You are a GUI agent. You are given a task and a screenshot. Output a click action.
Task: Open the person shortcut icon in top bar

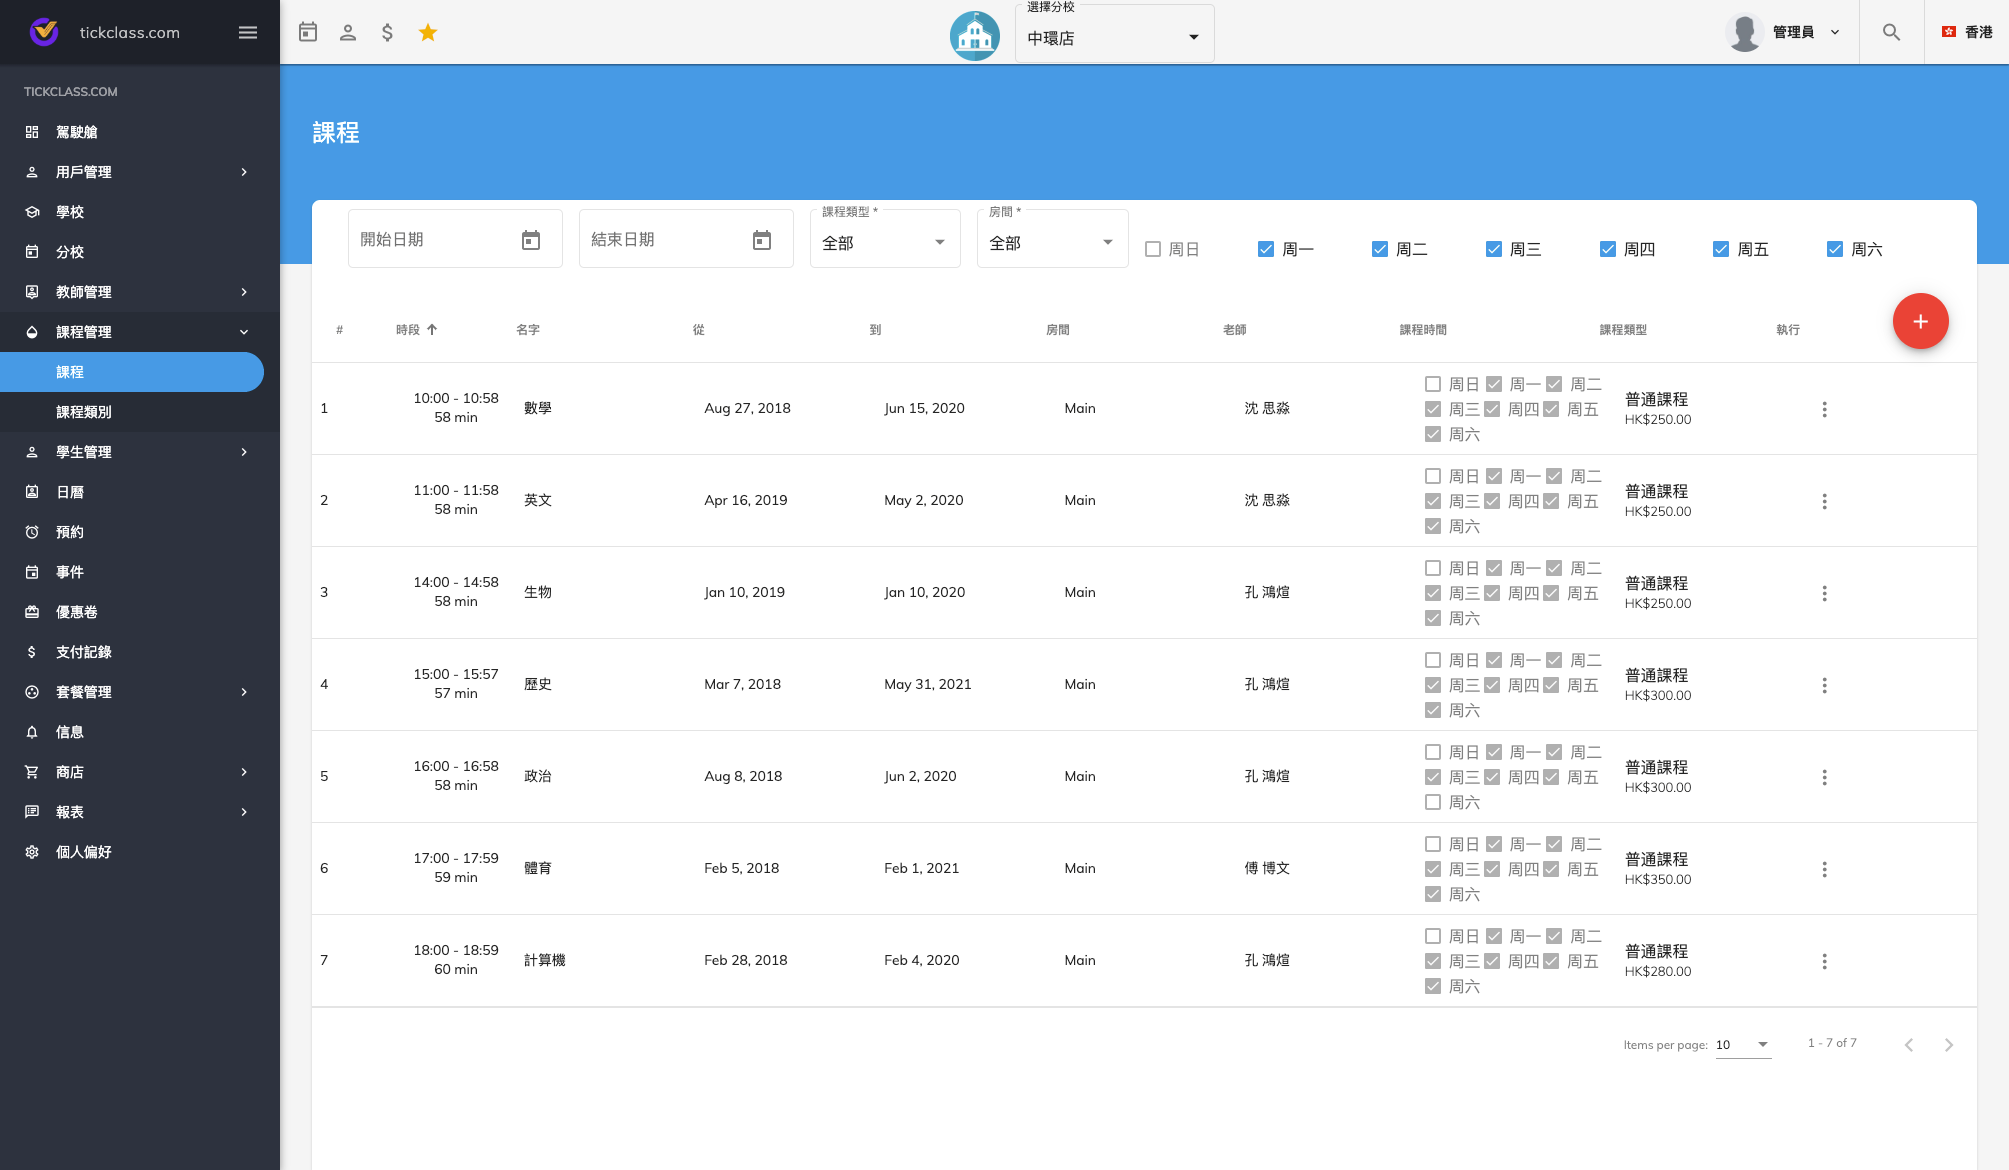click(348, 32)
